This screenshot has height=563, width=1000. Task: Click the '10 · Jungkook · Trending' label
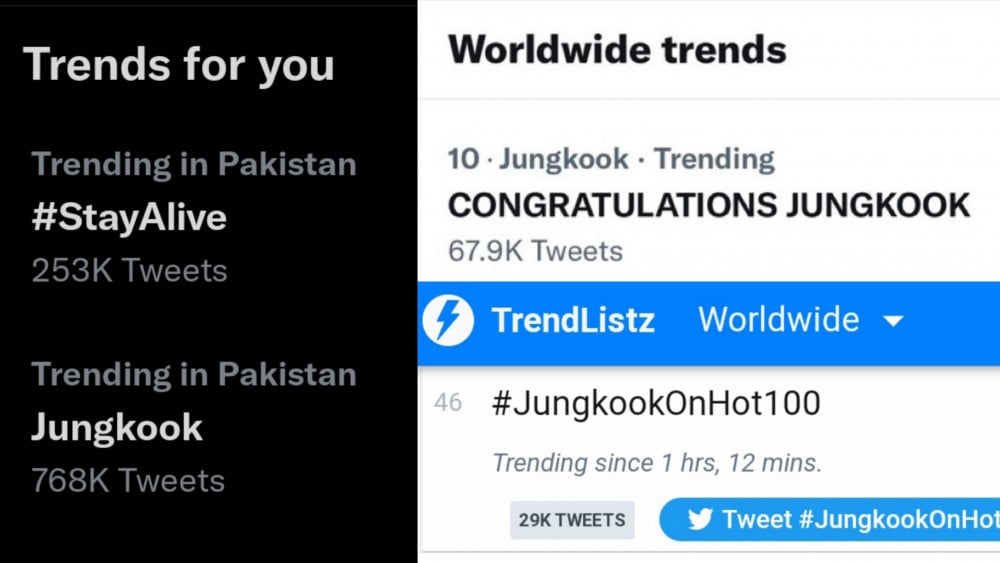coord(611,159)
